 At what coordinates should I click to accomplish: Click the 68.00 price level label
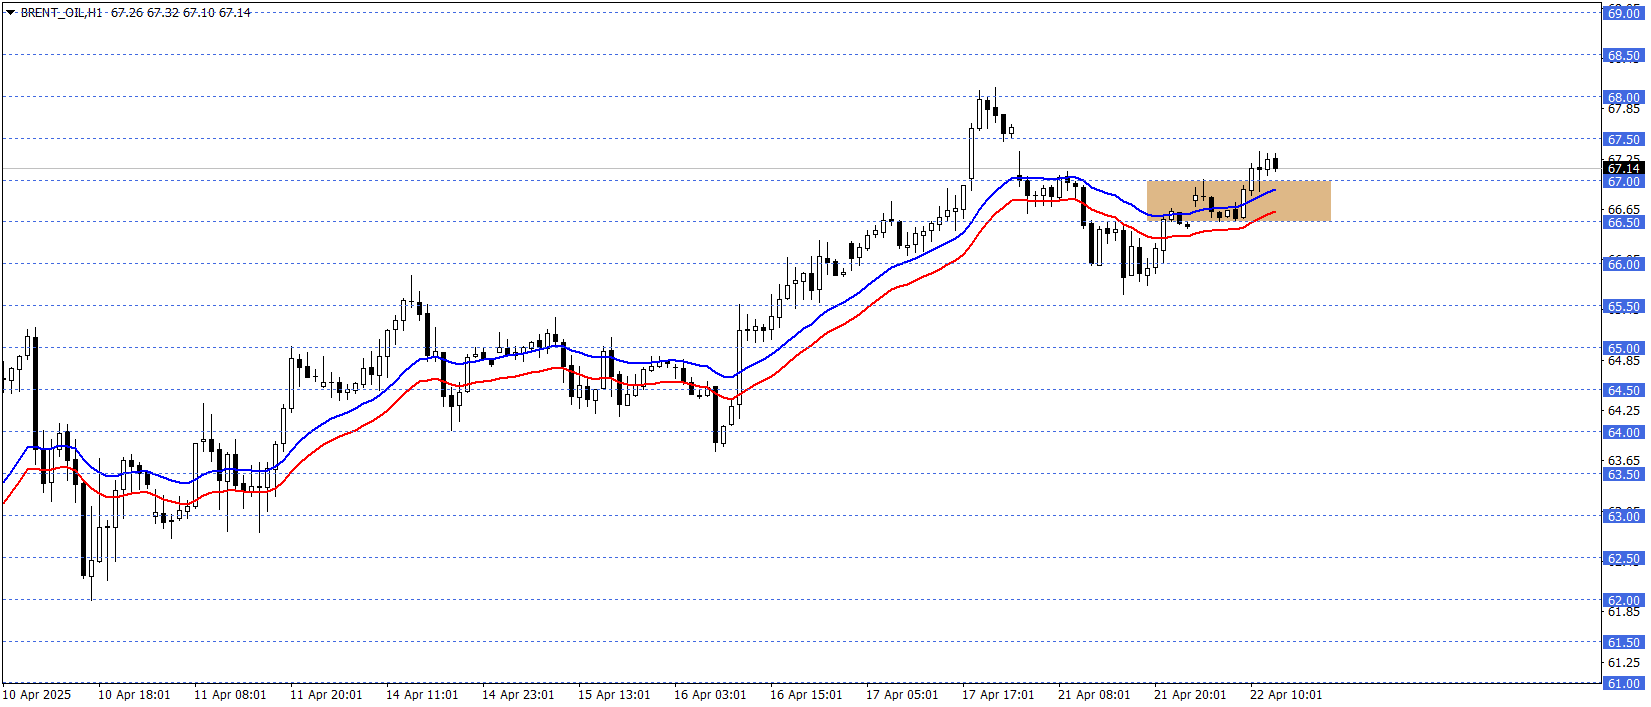pyautogui.click(x=1624, y=97)
